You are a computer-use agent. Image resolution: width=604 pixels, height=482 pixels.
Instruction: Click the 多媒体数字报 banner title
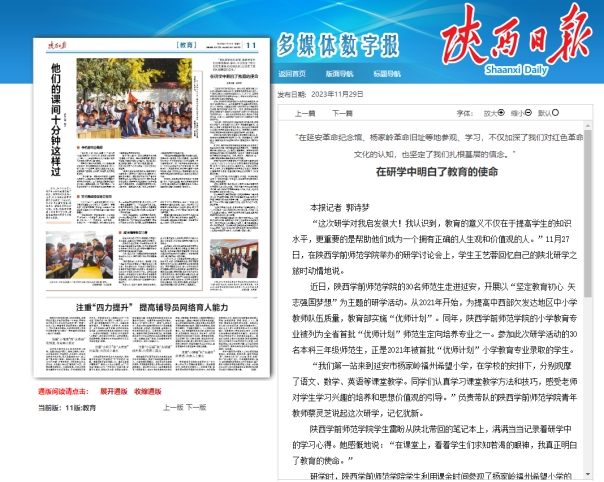338,45
